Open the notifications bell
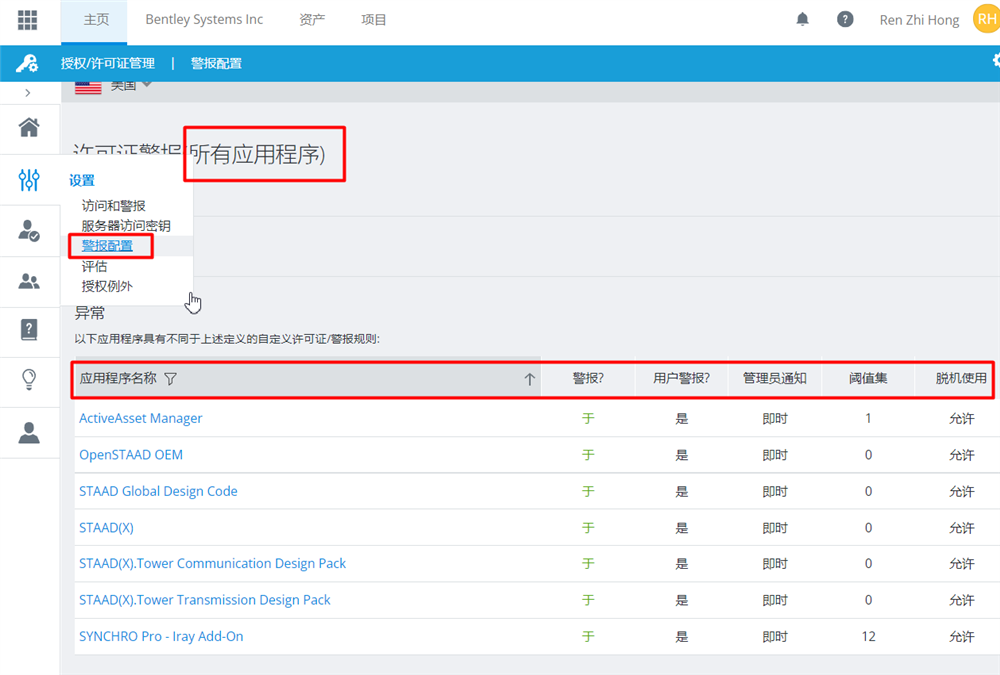This screenshot has height=675, width=1000. click(802, 19)
